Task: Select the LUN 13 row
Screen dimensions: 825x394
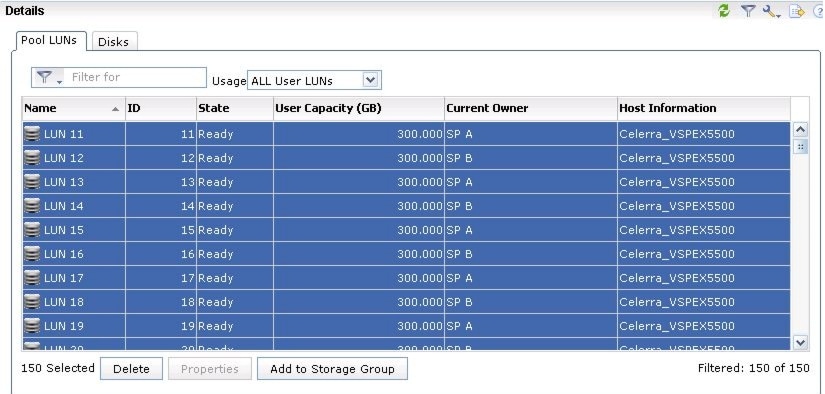Action: 406,182
